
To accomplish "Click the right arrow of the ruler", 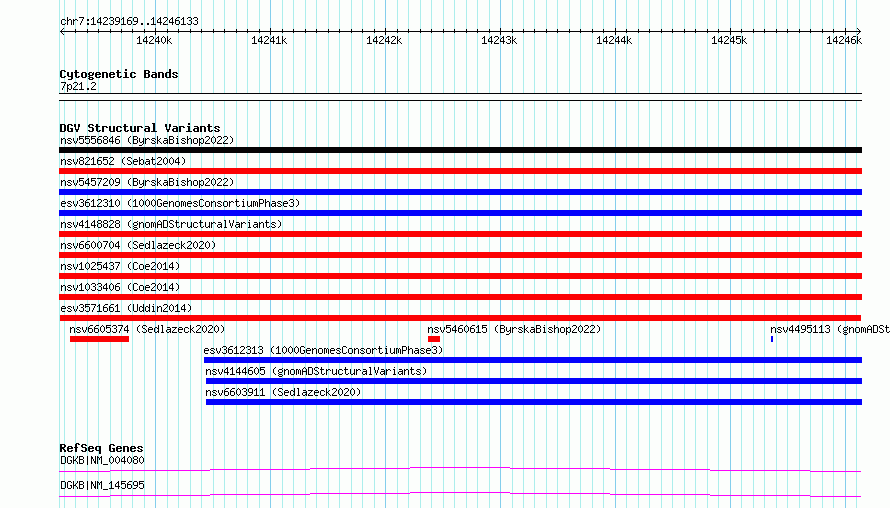I will pos(859,31).
